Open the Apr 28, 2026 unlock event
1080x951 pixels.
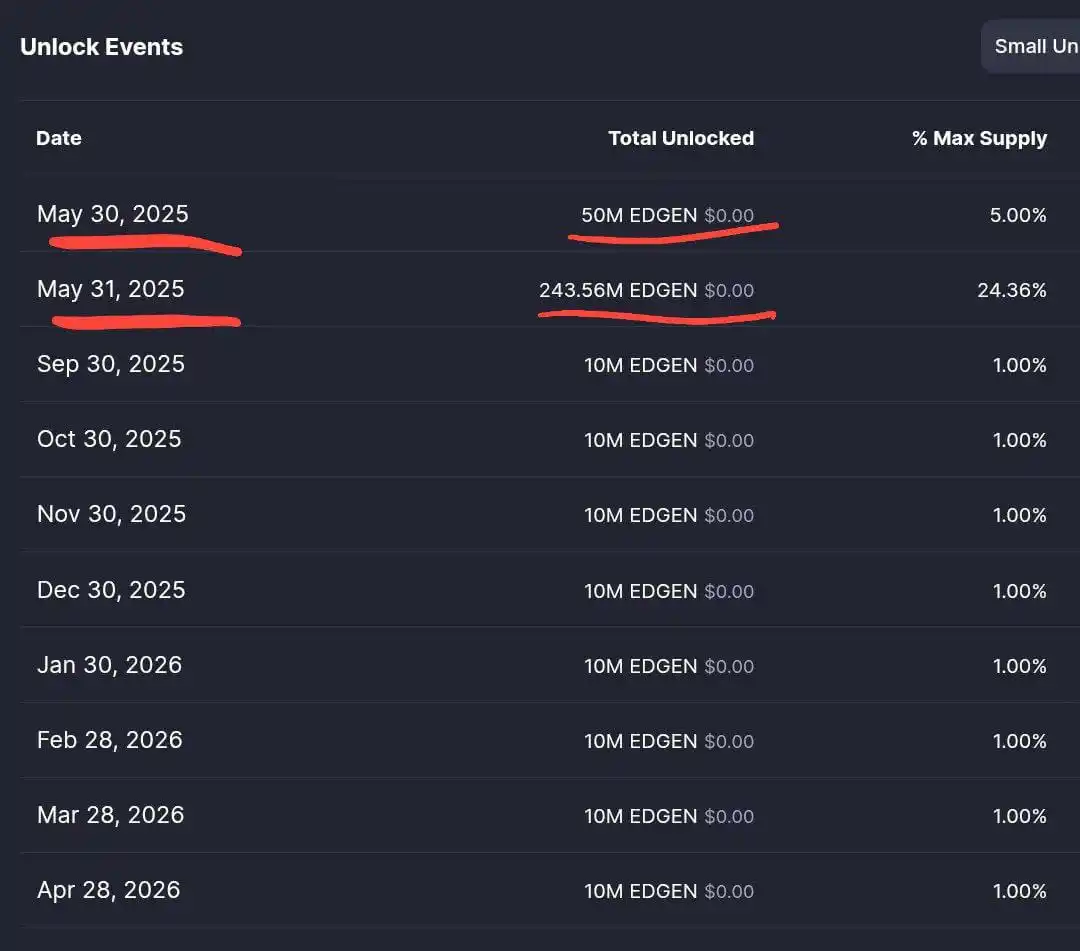[x=108, y=890]
